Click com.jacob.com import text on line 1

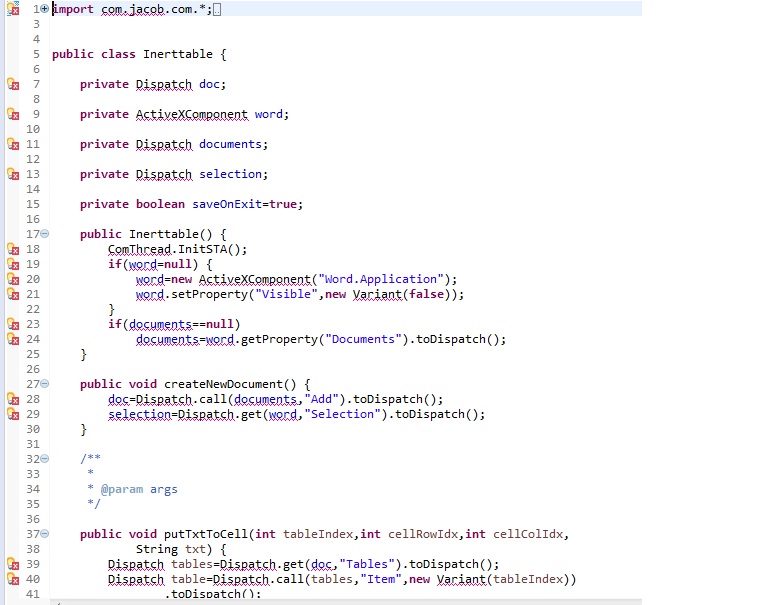[x=146, y=9]
